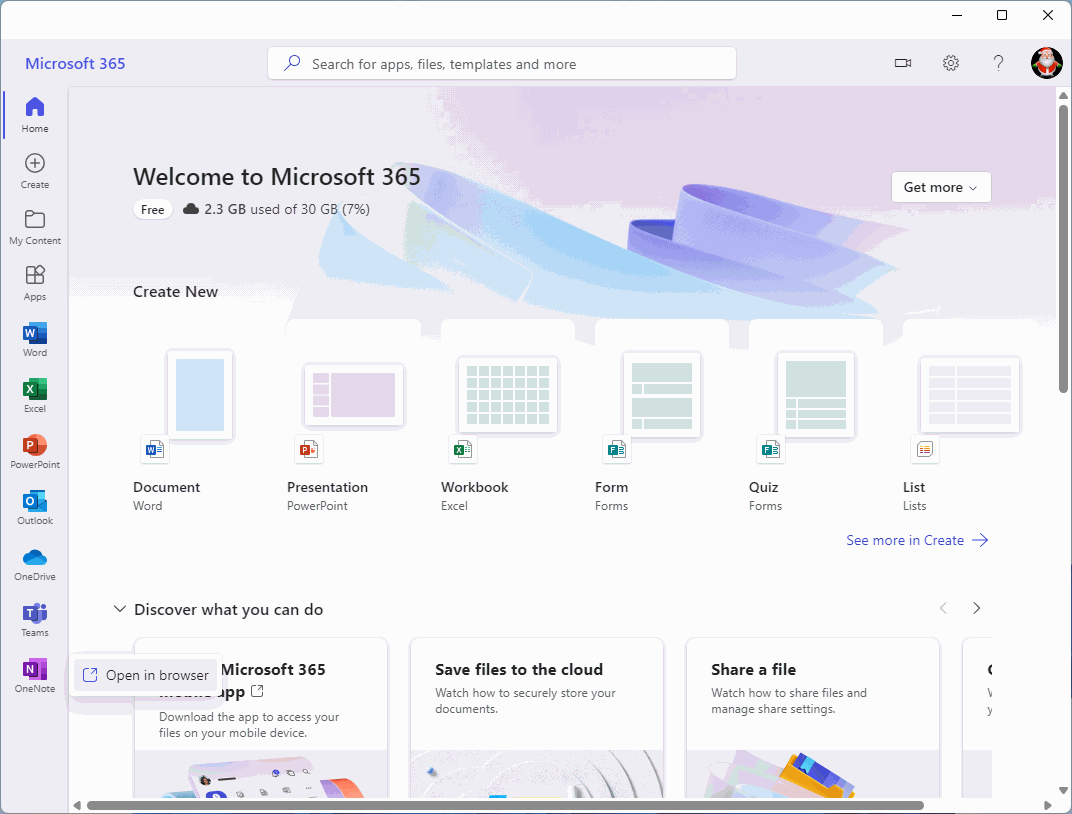Choose Open in browser menu option
1072x814 pixels.
(x=146, y=675)
